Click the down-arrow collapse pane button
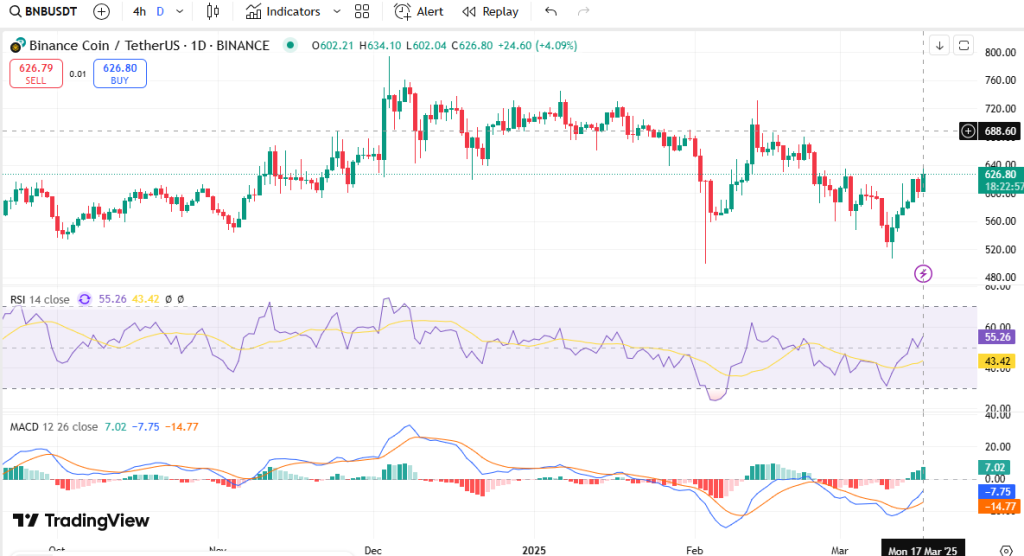The image size is (1024, 556). coord(939,45)
